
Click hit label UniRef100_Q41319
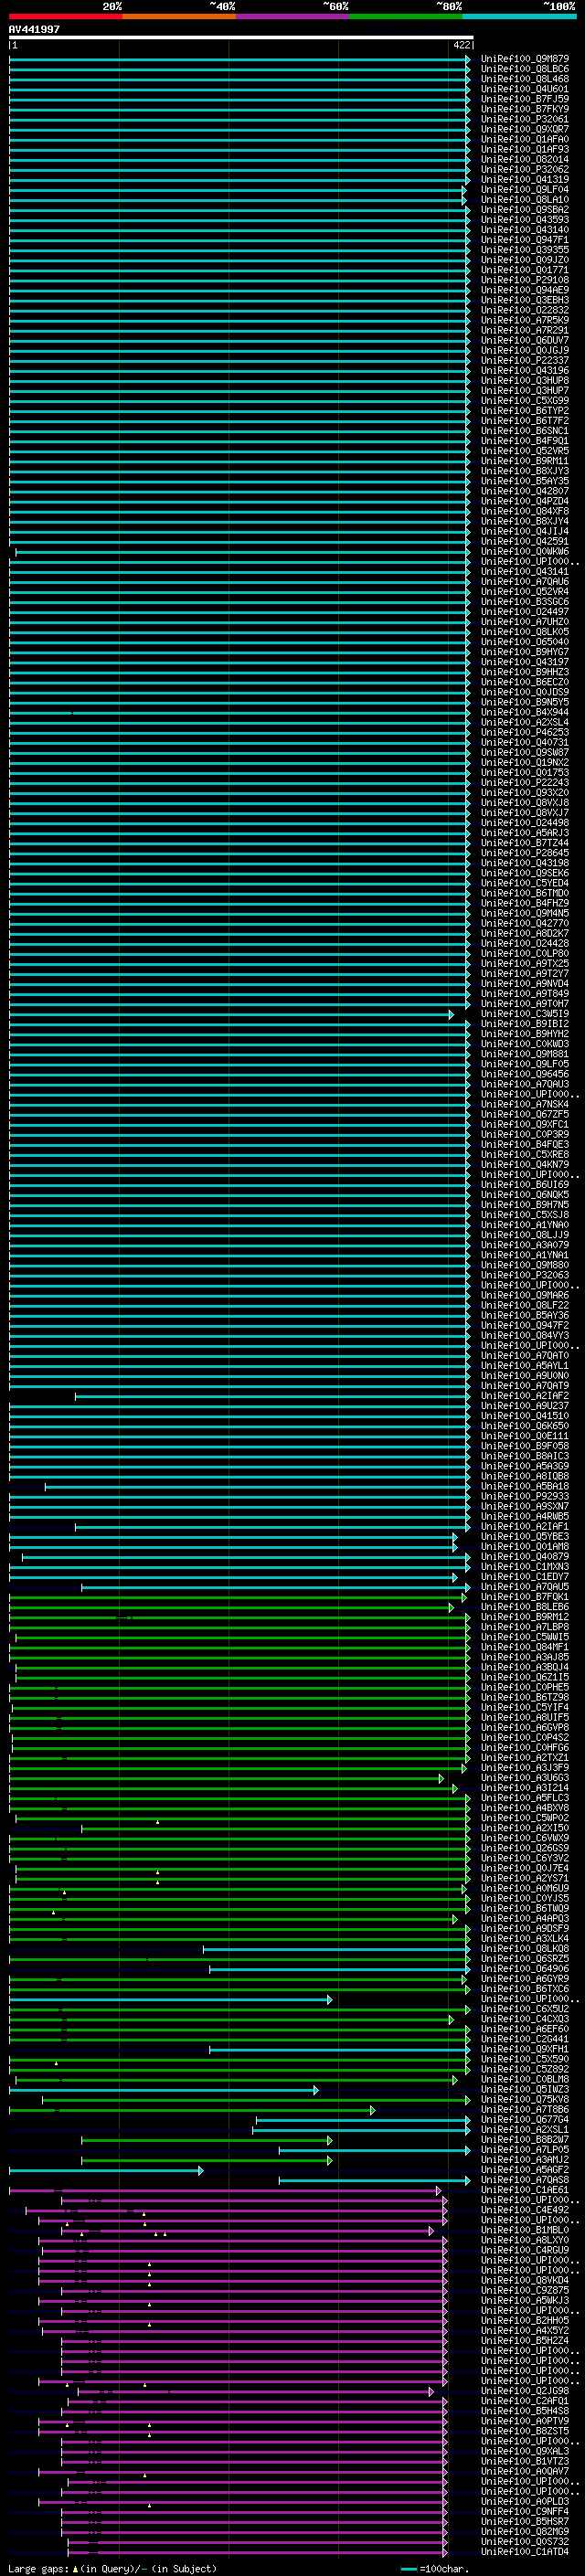tap(524, 179)
